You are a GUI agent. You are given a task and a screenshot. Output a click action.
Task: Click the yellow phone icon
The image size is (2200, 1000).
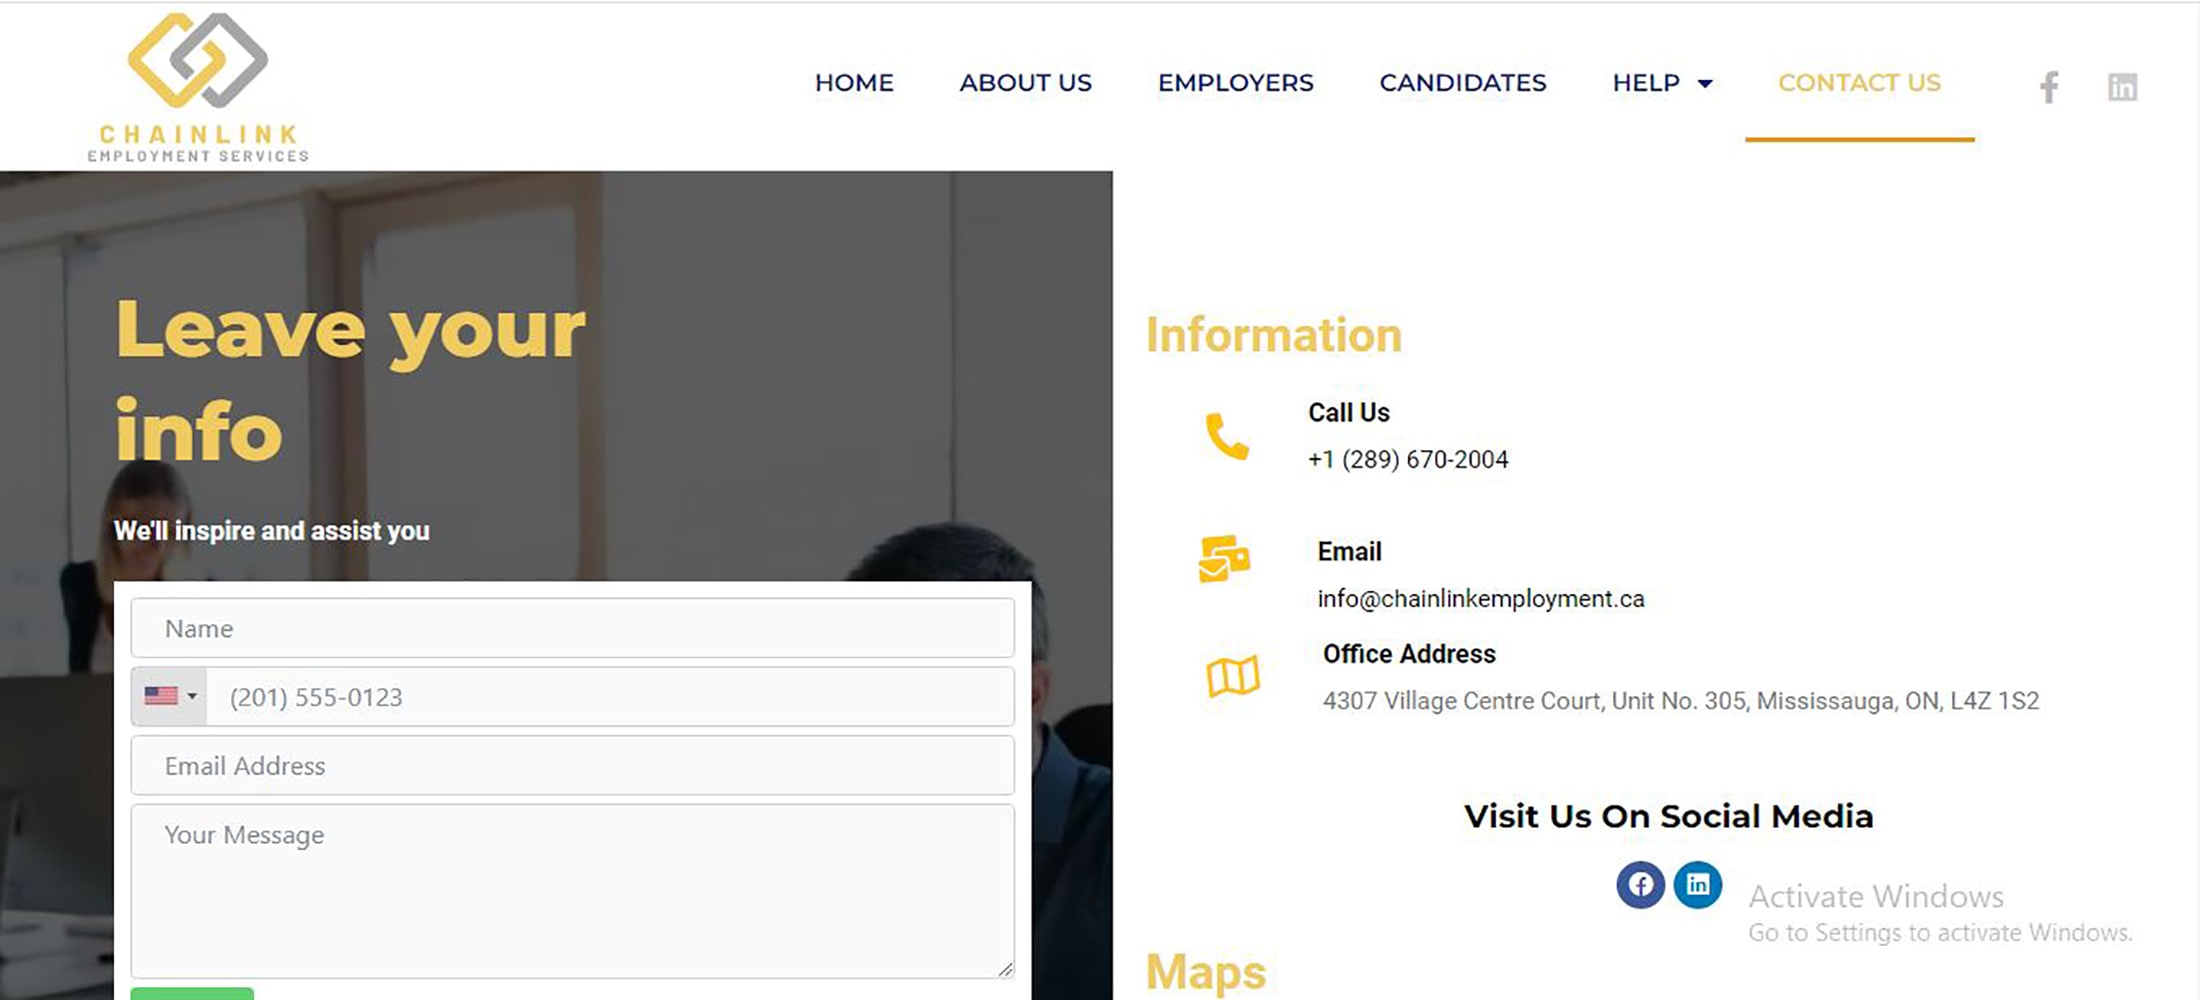pyautogui.click(x=1227, y=436)
